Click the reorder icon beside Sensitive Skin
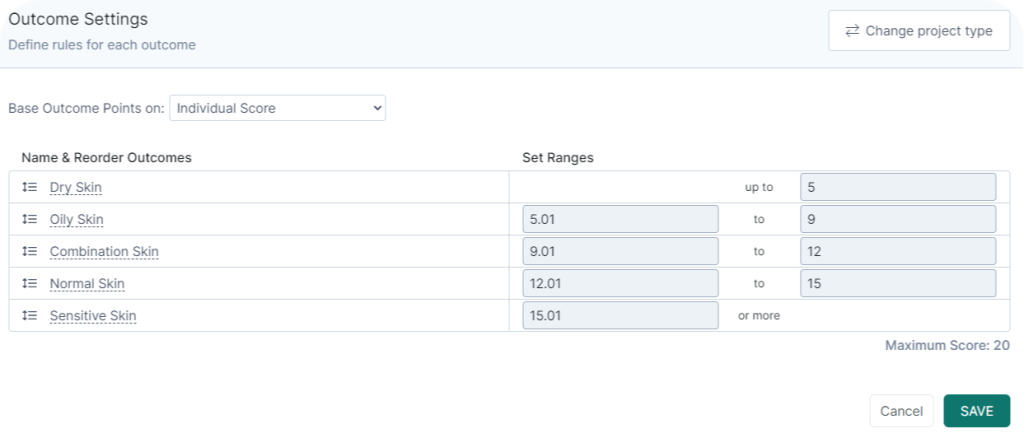This screenshot has width=1024, height=438. click(x=29, y=315)
